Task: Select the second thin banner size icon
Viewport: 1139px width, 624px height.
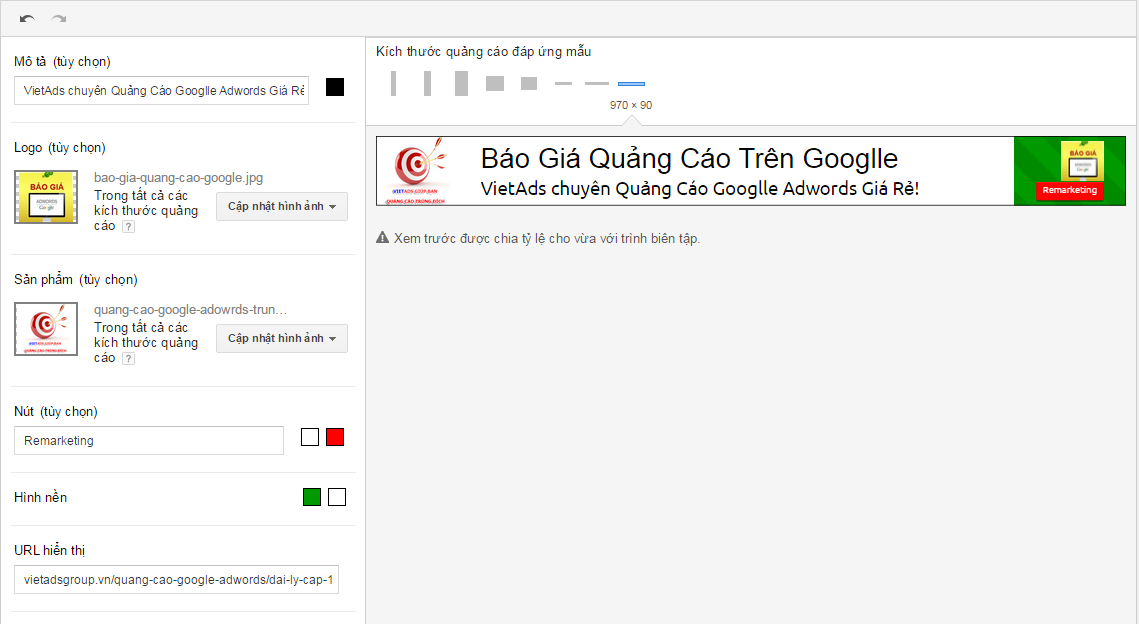Action: [x=596, y=83]
